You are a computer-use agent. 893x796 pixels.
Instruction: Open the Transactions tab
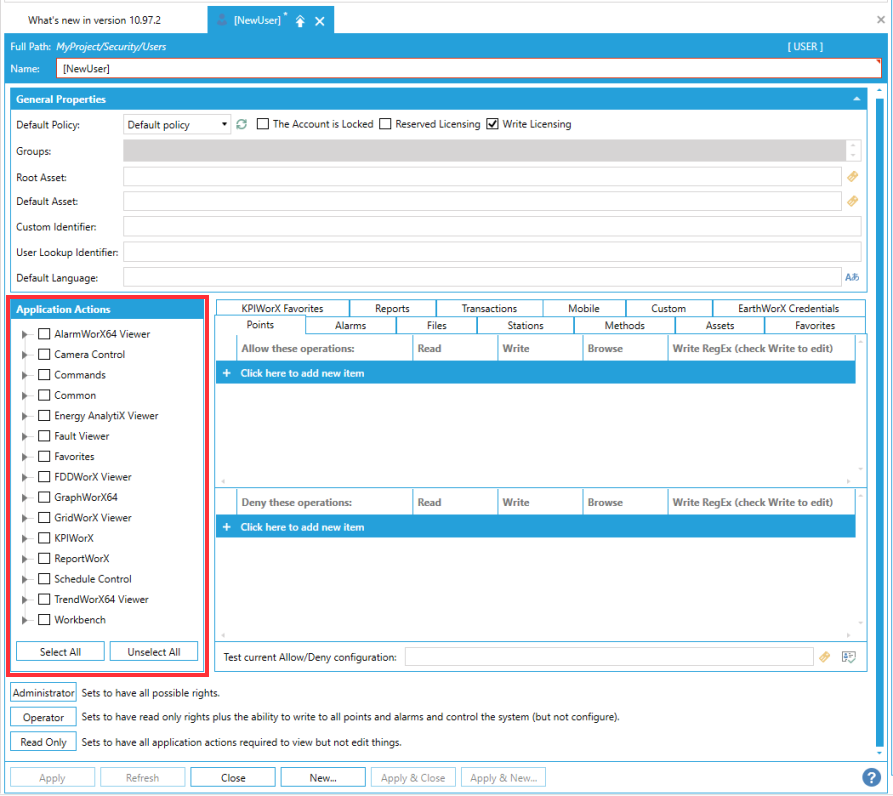pyautogui.click(x=489, y=308)
